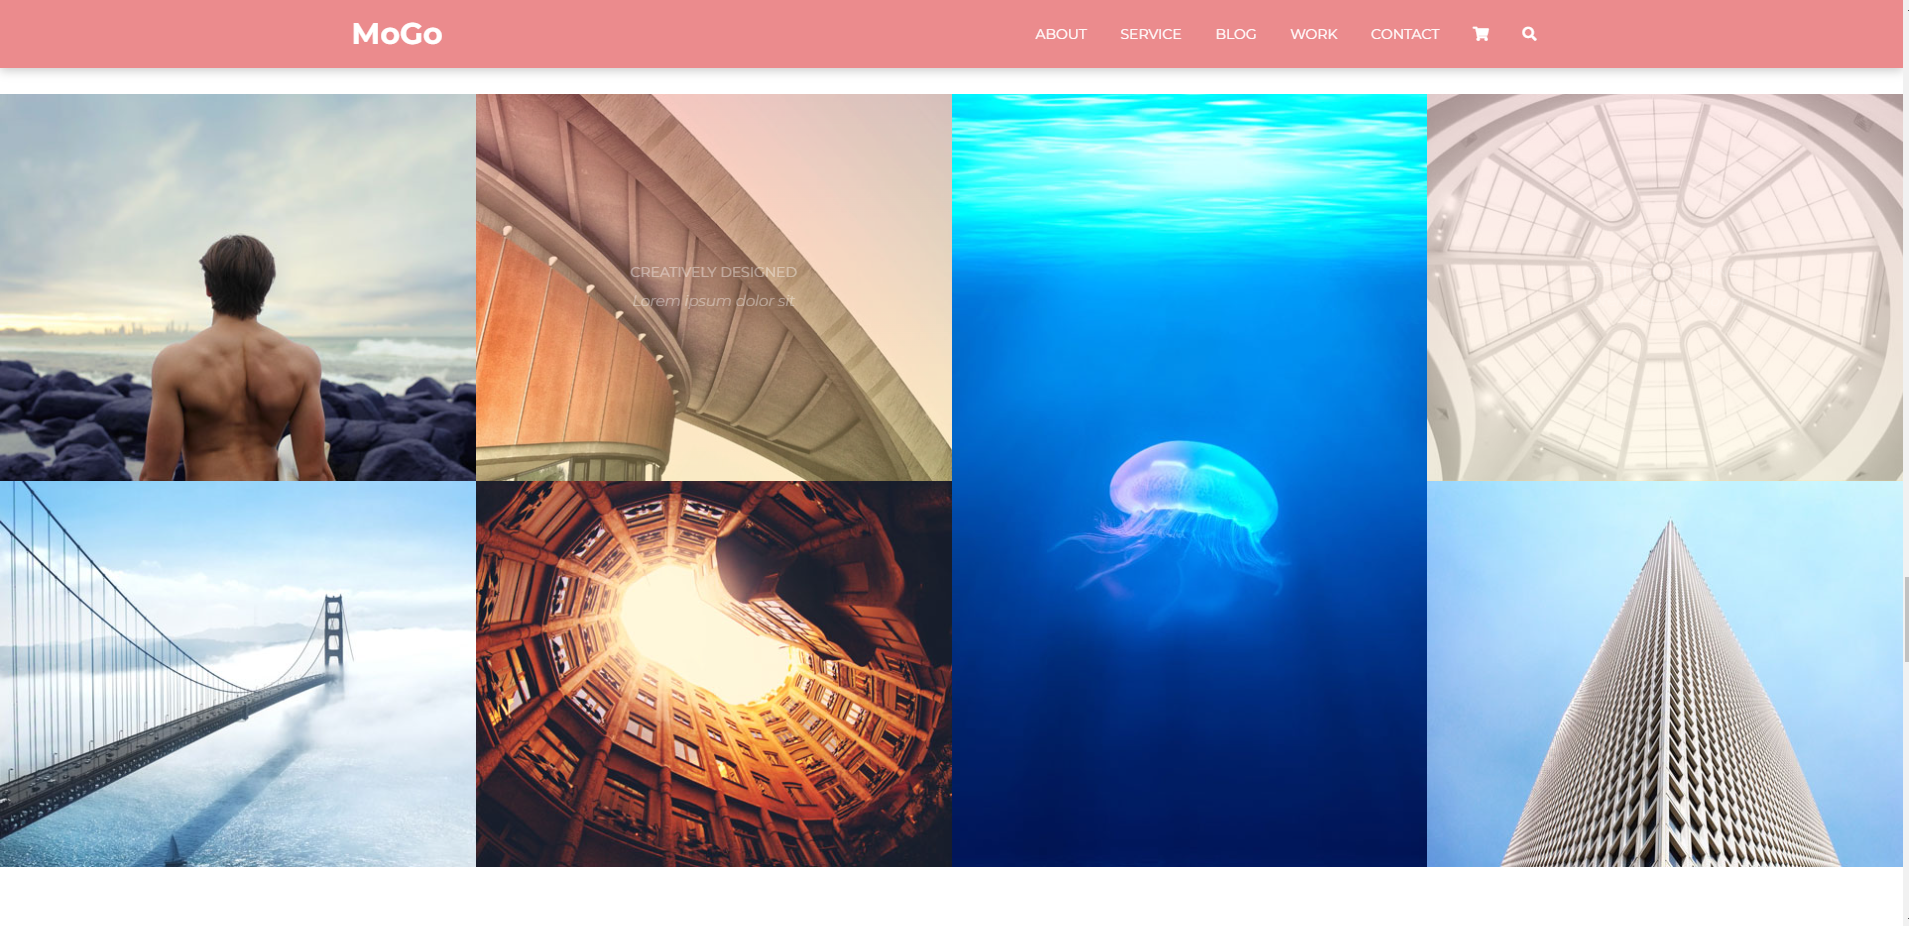Open the CONTACT link

point(1404,34)
